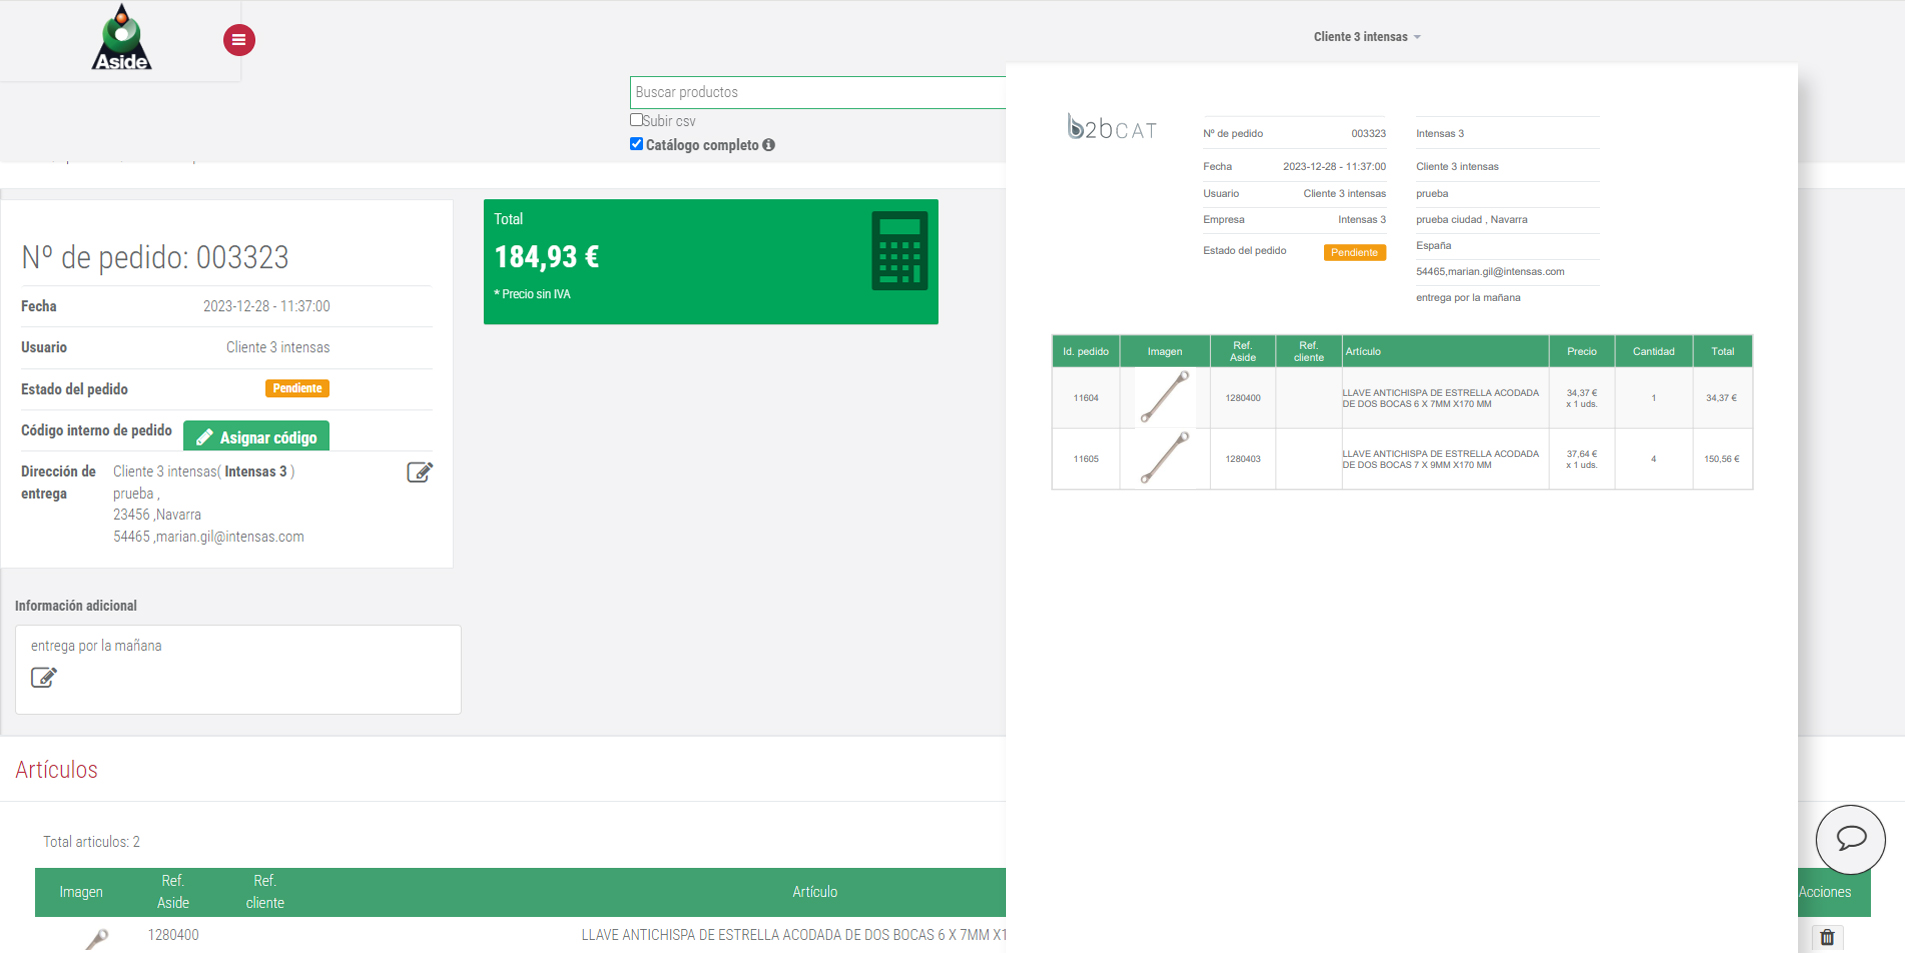Delete article with the trash icon
This screenshot has height=953, width=1905.
pos(1827,937)
